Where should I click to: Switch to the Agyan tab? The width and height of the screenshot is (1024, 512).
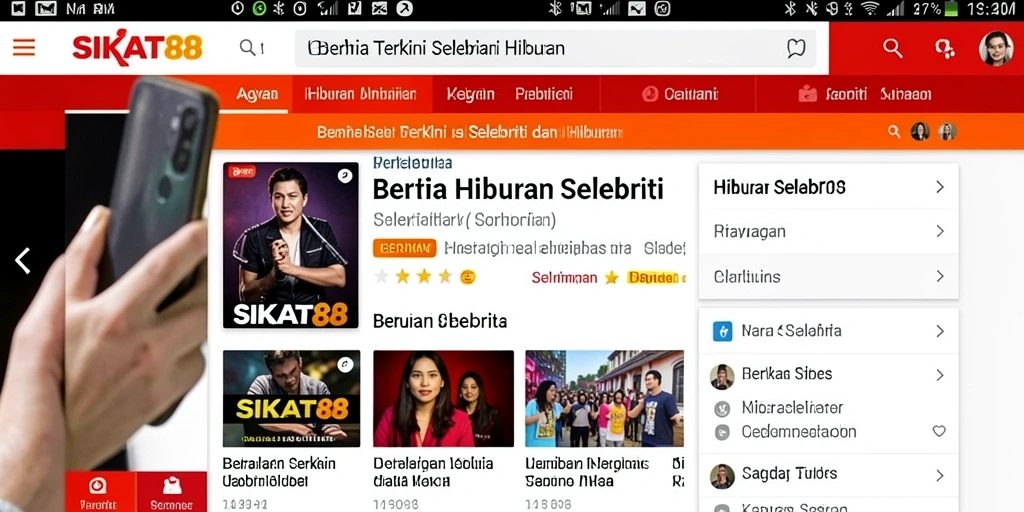tap(257, 94)
